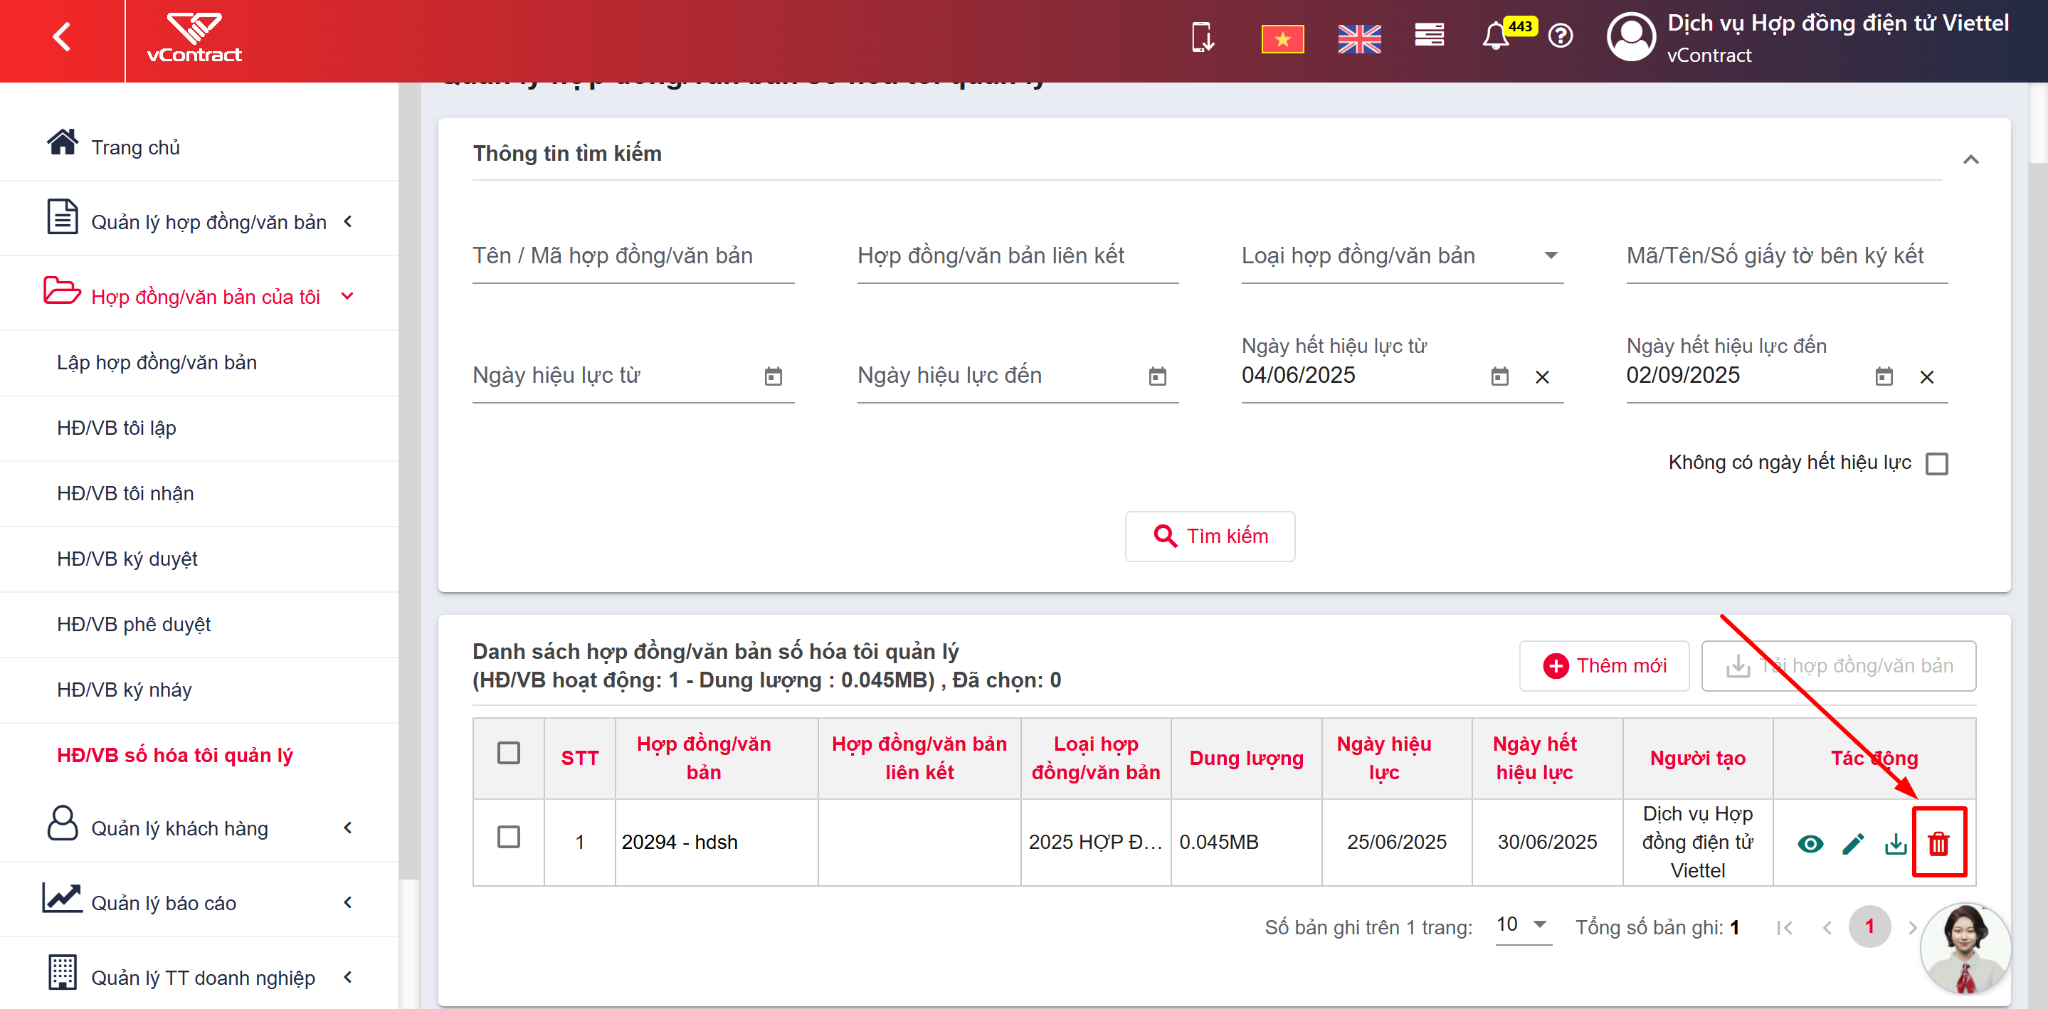Click the 'Thêm mới' button

coord(1604,666)
